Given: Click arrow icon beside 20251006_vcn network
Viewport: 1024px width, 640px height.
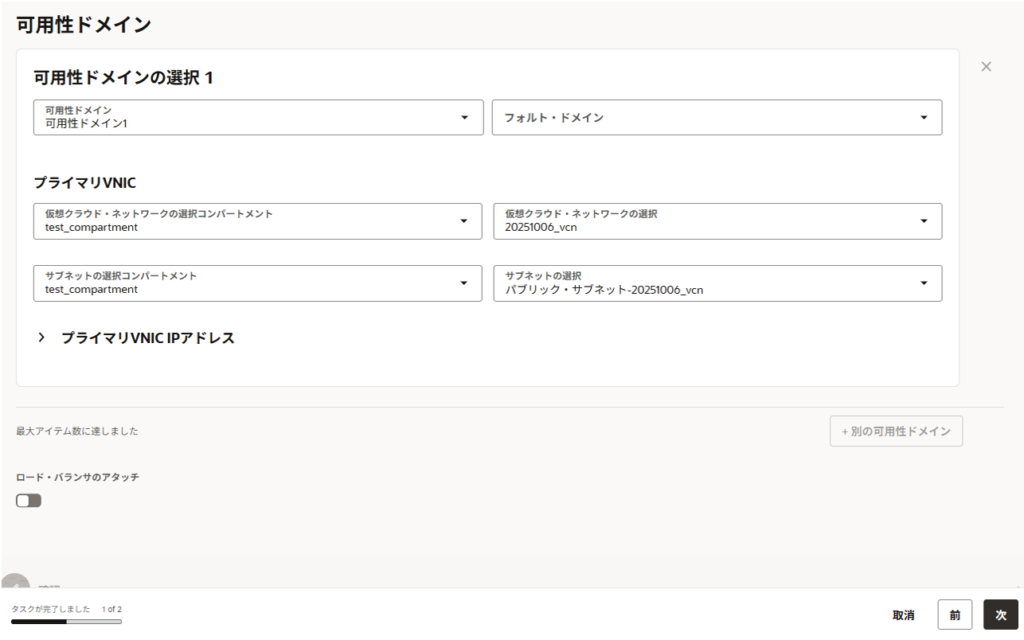Looking at the screenshot, I should 923,221.
